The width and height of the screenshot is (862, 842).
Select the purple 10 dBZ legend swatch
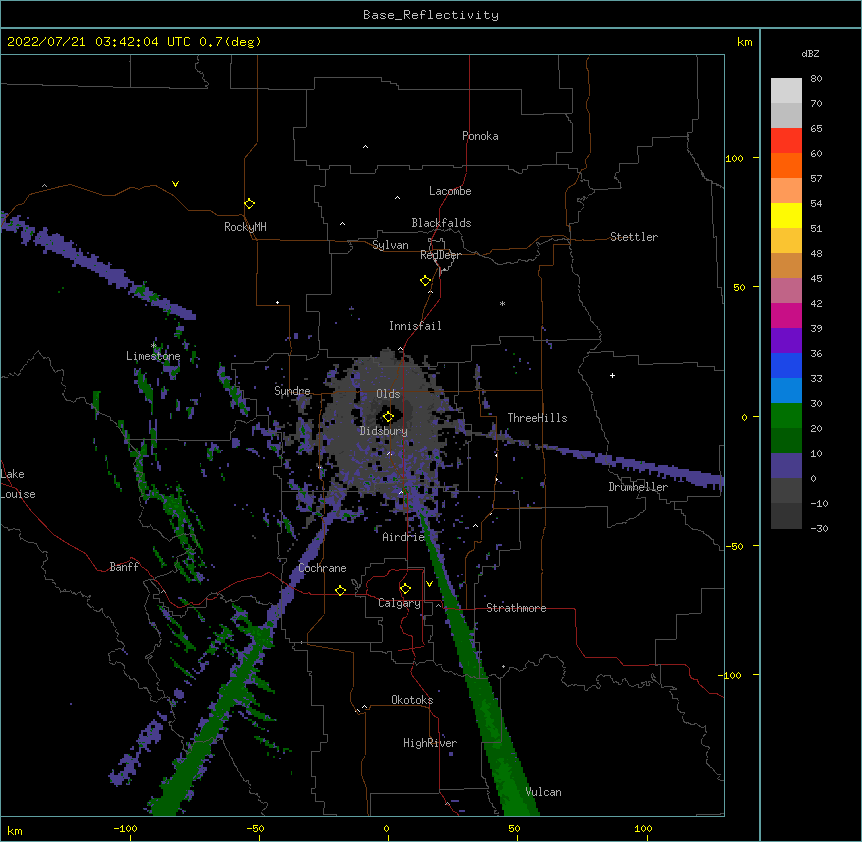[x=786, y=466]
